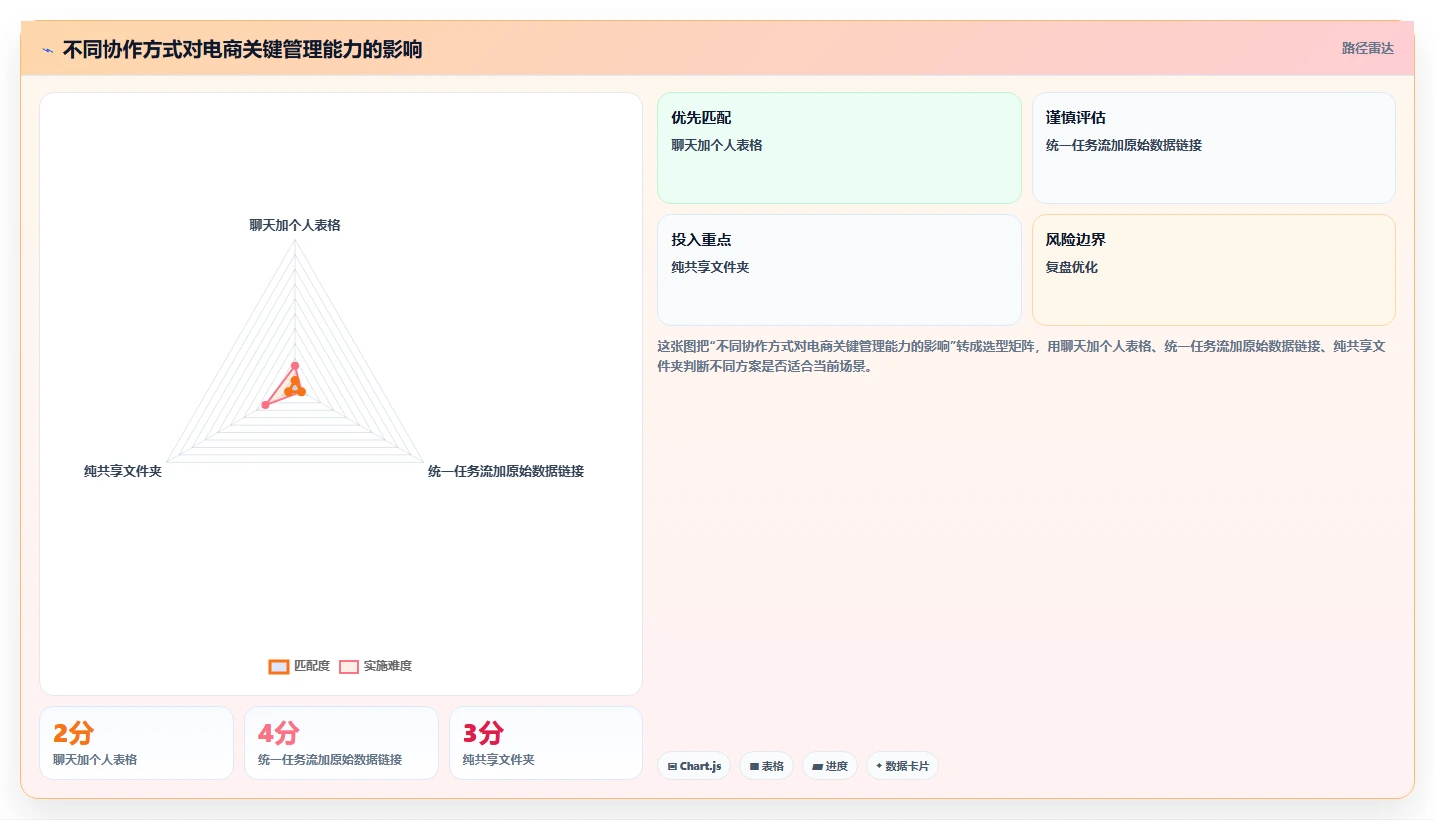Click the 4分 score value

pos(278,733)
